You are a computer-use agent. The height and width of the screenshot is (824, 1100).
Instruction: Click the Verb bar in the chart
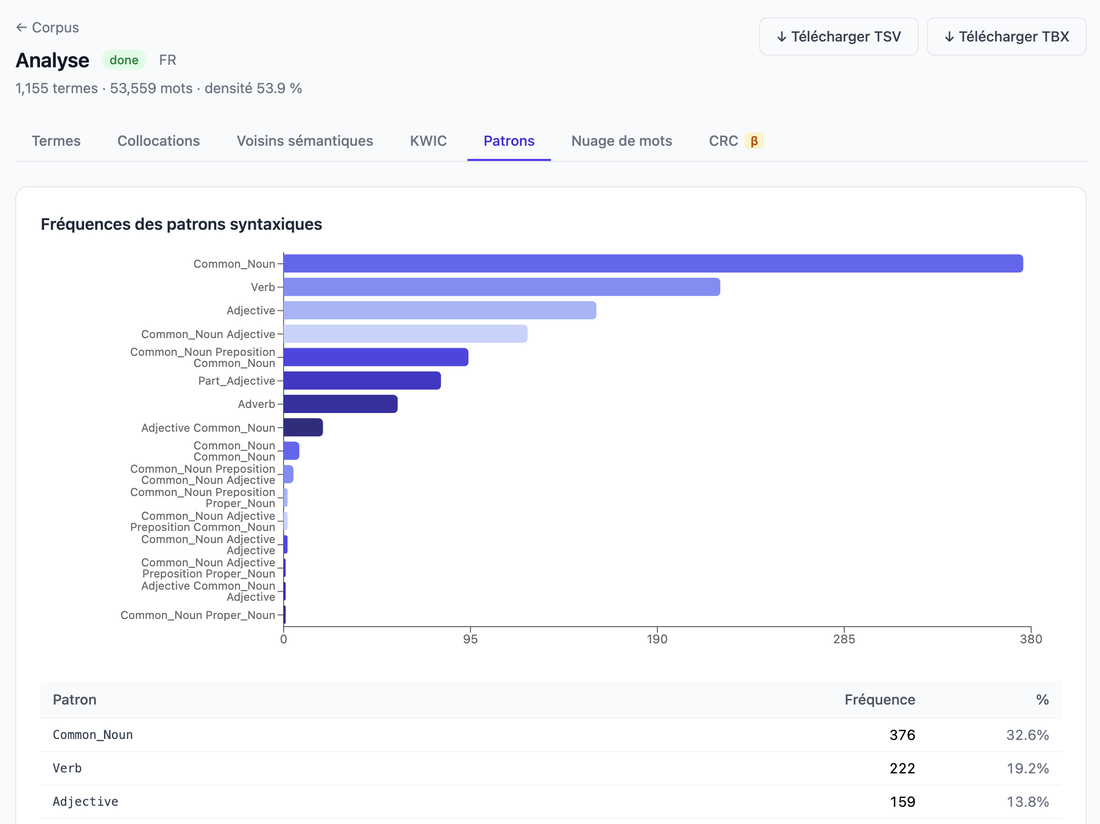pos(502,287)
